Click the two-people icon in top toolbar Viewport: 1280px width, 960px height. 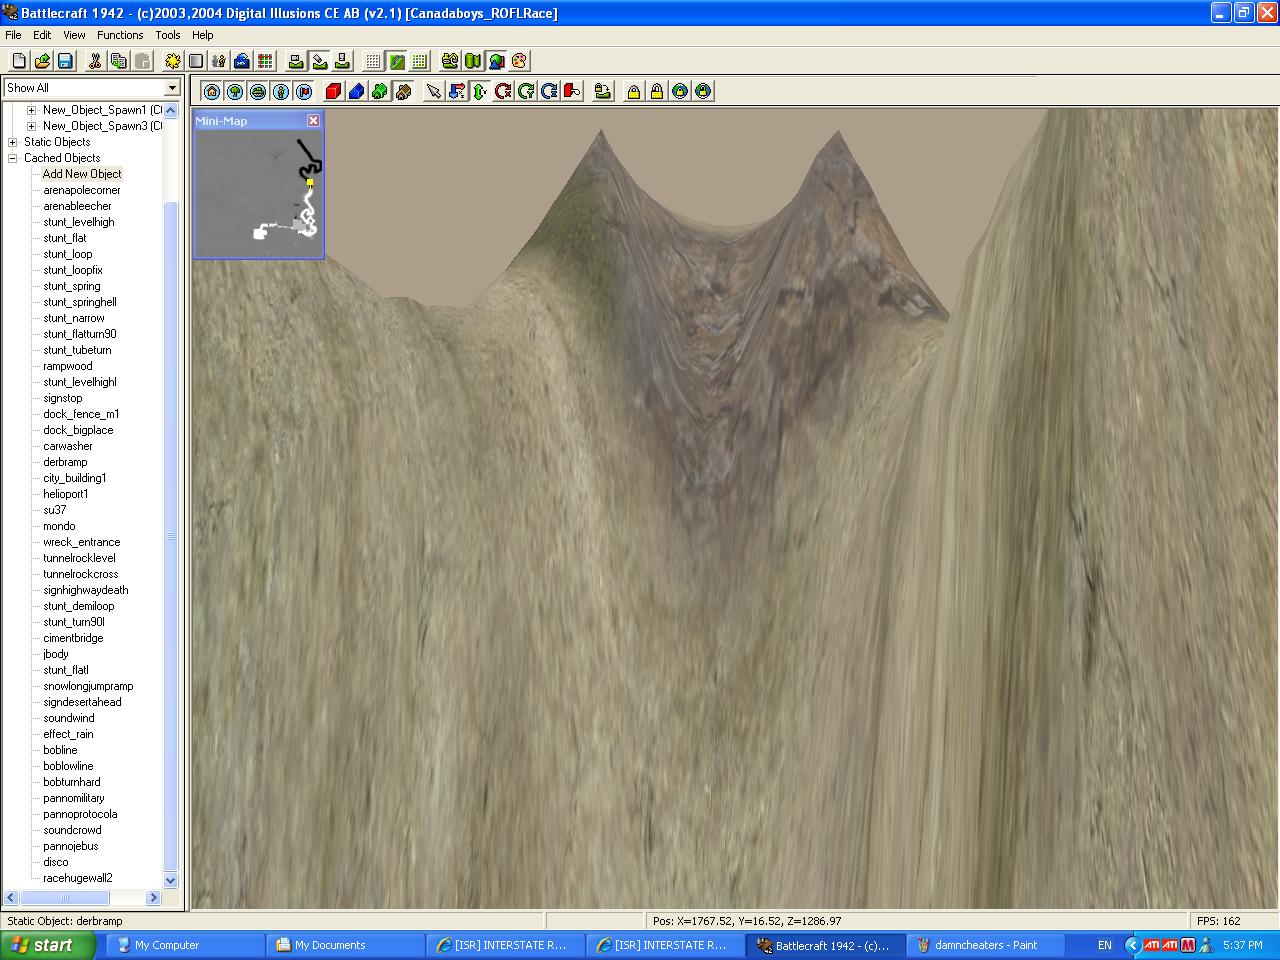coord(219,61)
